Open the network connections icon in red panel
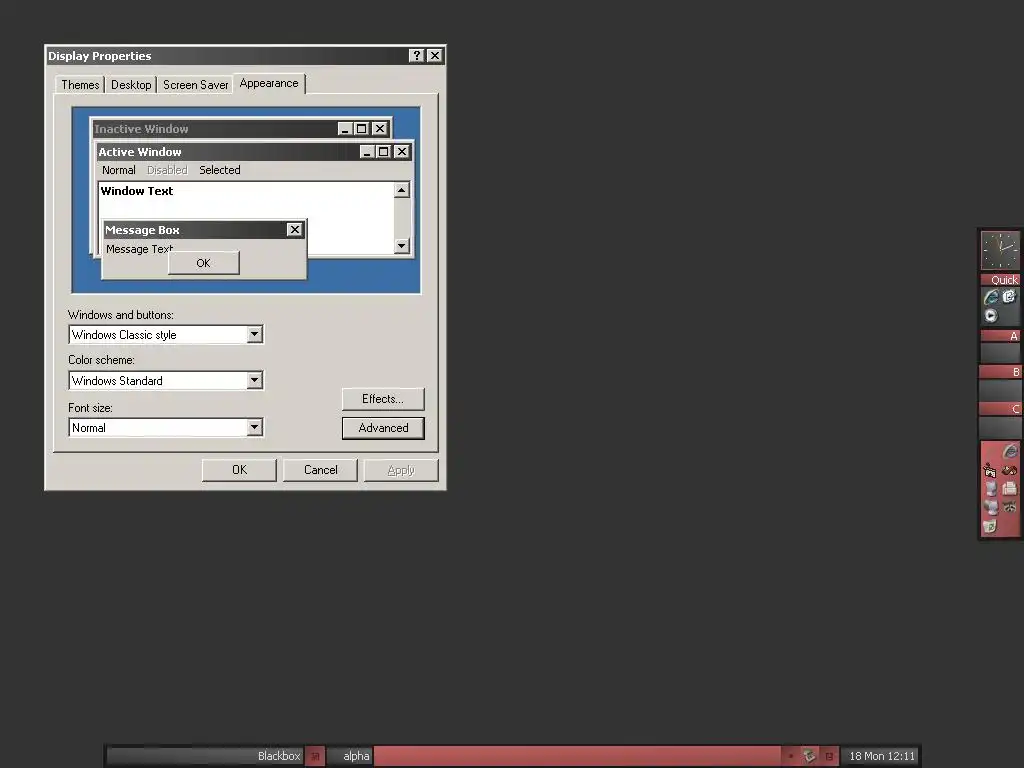 click(x=990, y=469)
